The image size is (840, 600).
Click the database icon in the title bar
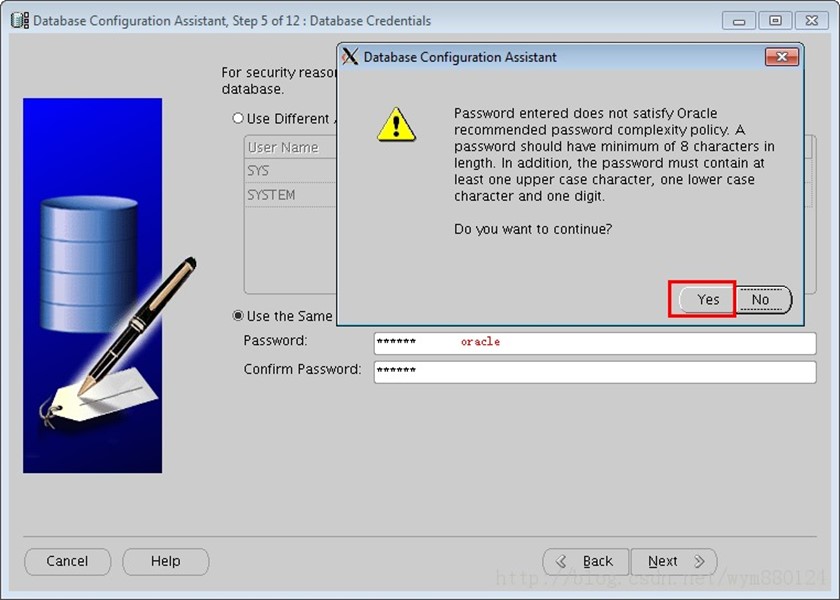(20, 20)
